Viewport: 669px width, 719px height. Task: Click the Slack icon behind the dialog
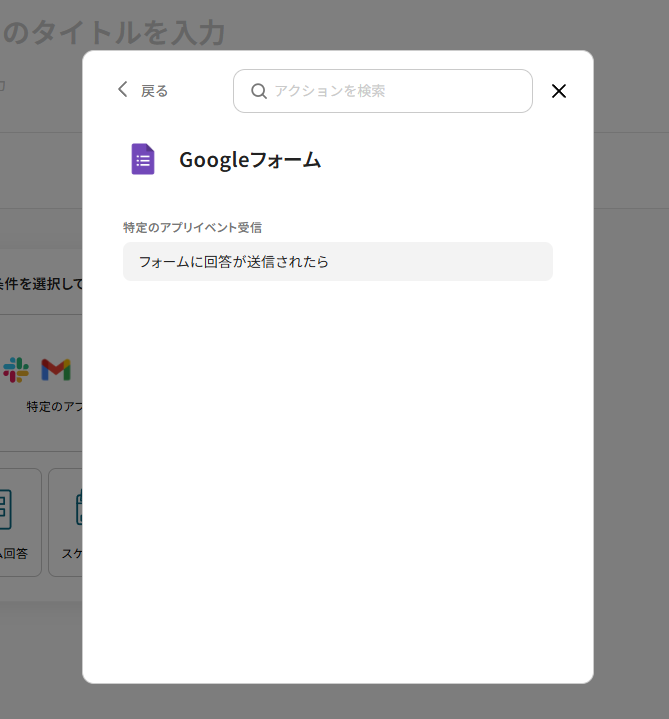click(x=16, y=370)
